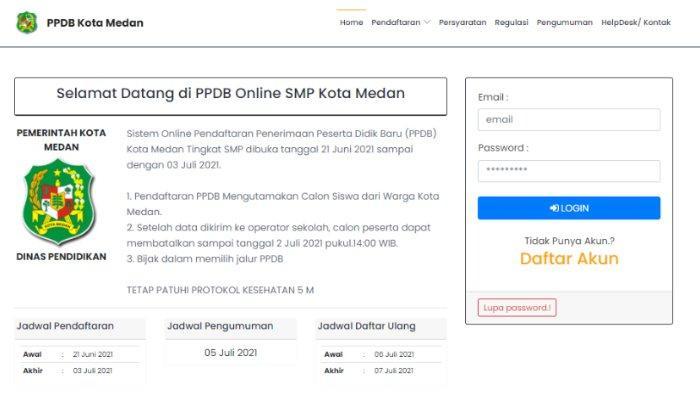Image resolution: width=700 pixels, height=393 pixels.
Task: Open the PPDB Kota Medan site title
Action: coord(95,23)
